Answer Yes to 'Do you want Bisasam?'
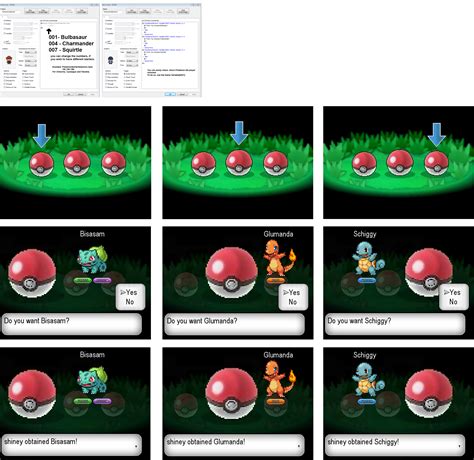The height and width of the screenshot is (460, 474). tap(129, 292)
